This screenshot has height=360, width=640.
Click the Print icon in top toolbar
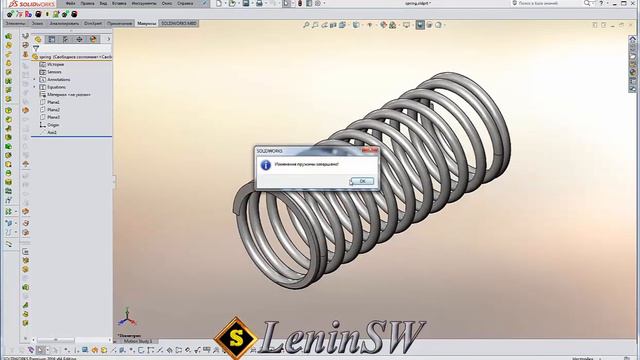(x=259, y=3)
